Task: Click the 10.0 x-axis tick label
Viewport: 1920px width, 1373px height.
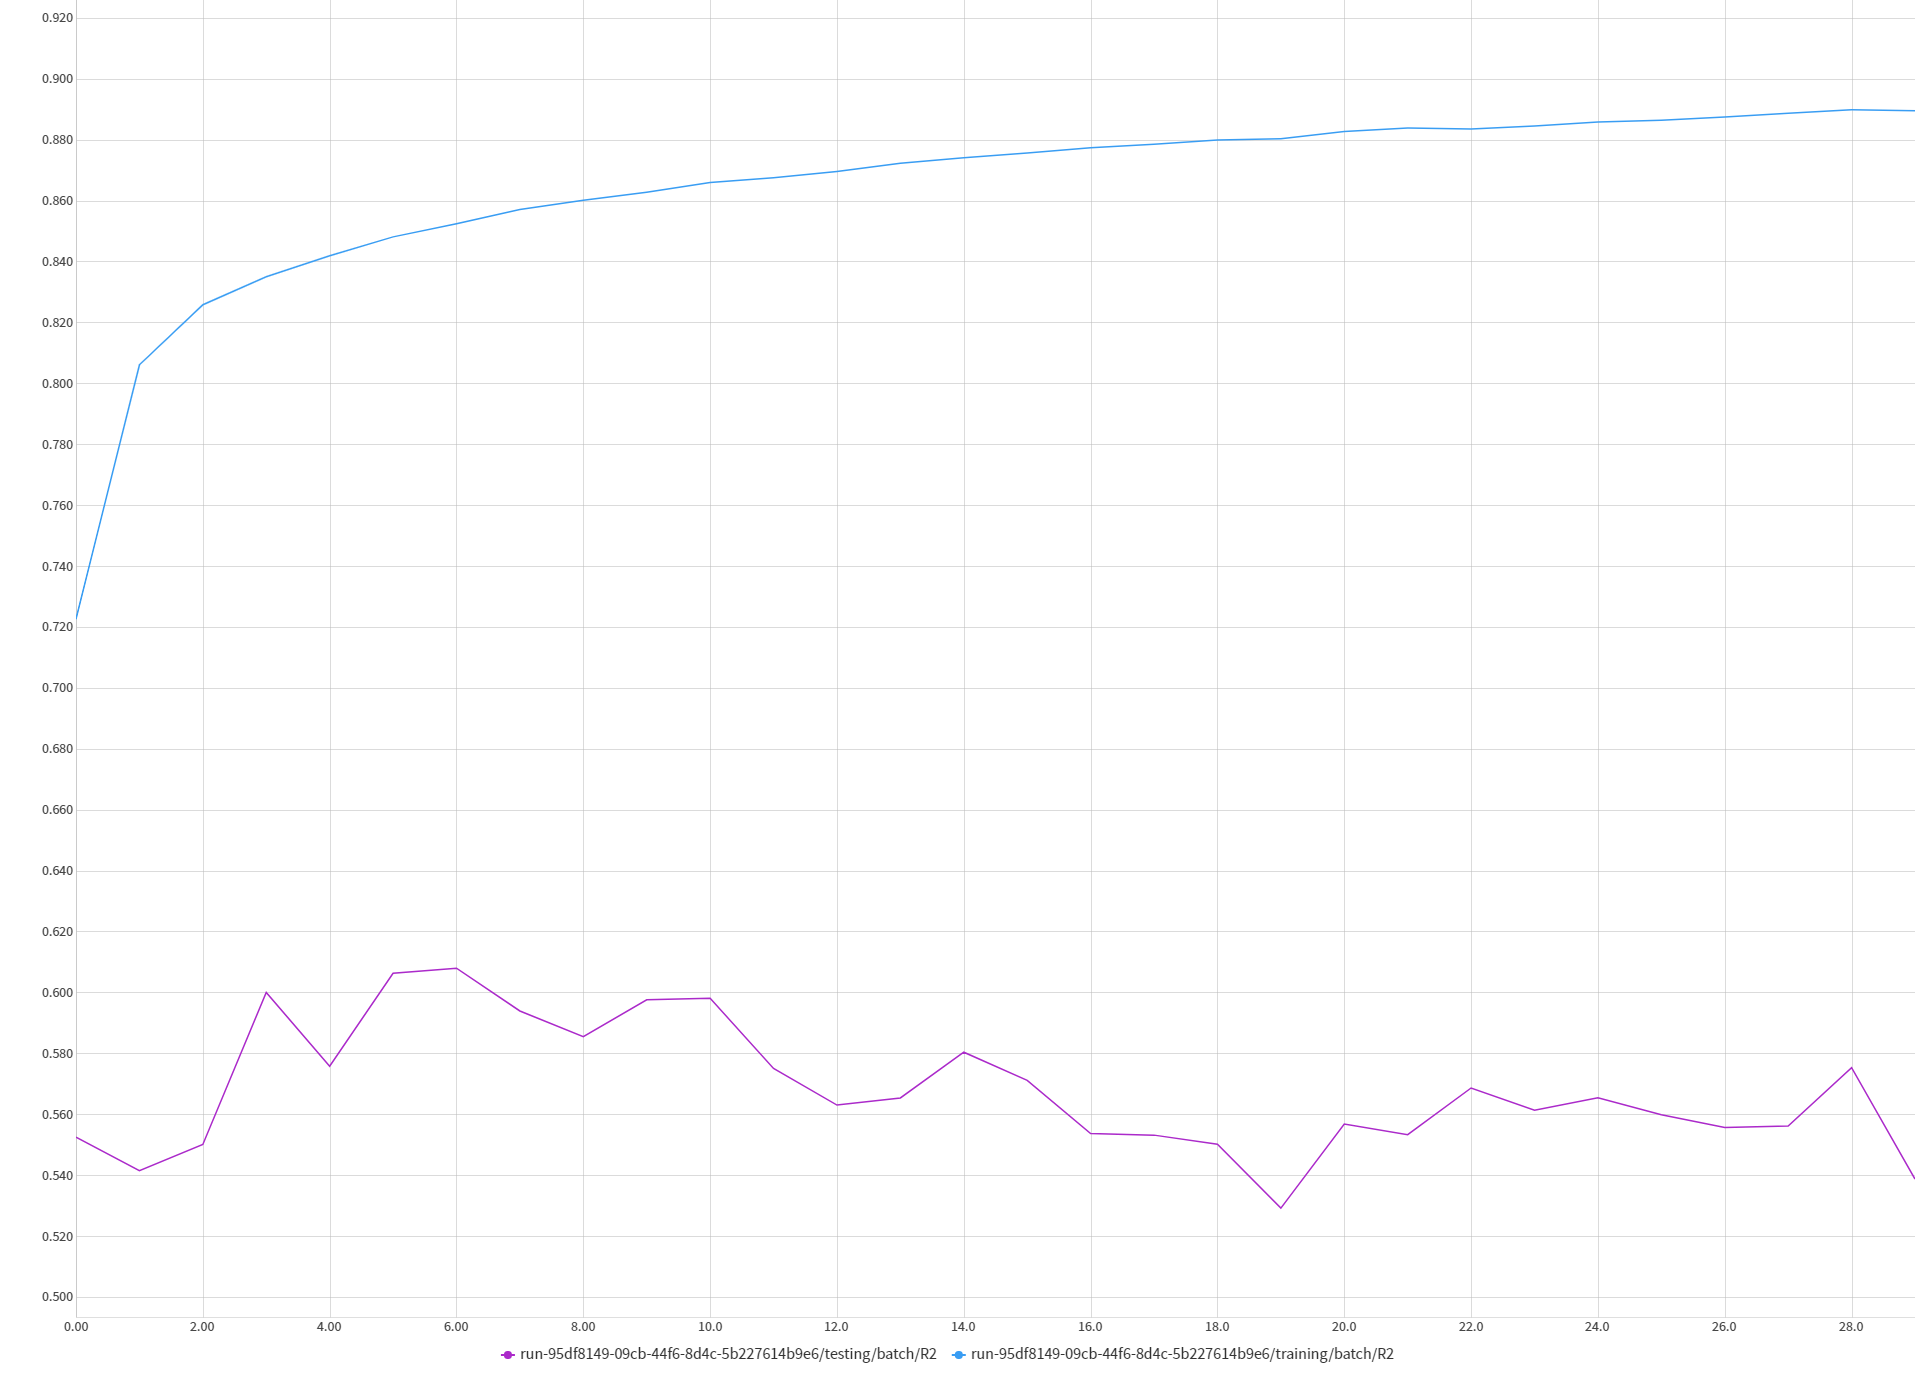Action: (x=710, y=1327)
